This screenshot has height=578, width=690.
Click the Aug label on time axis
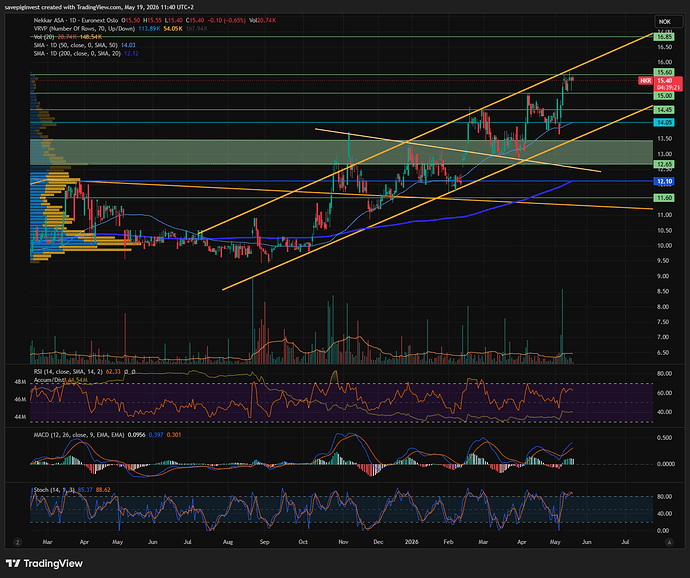228,542
